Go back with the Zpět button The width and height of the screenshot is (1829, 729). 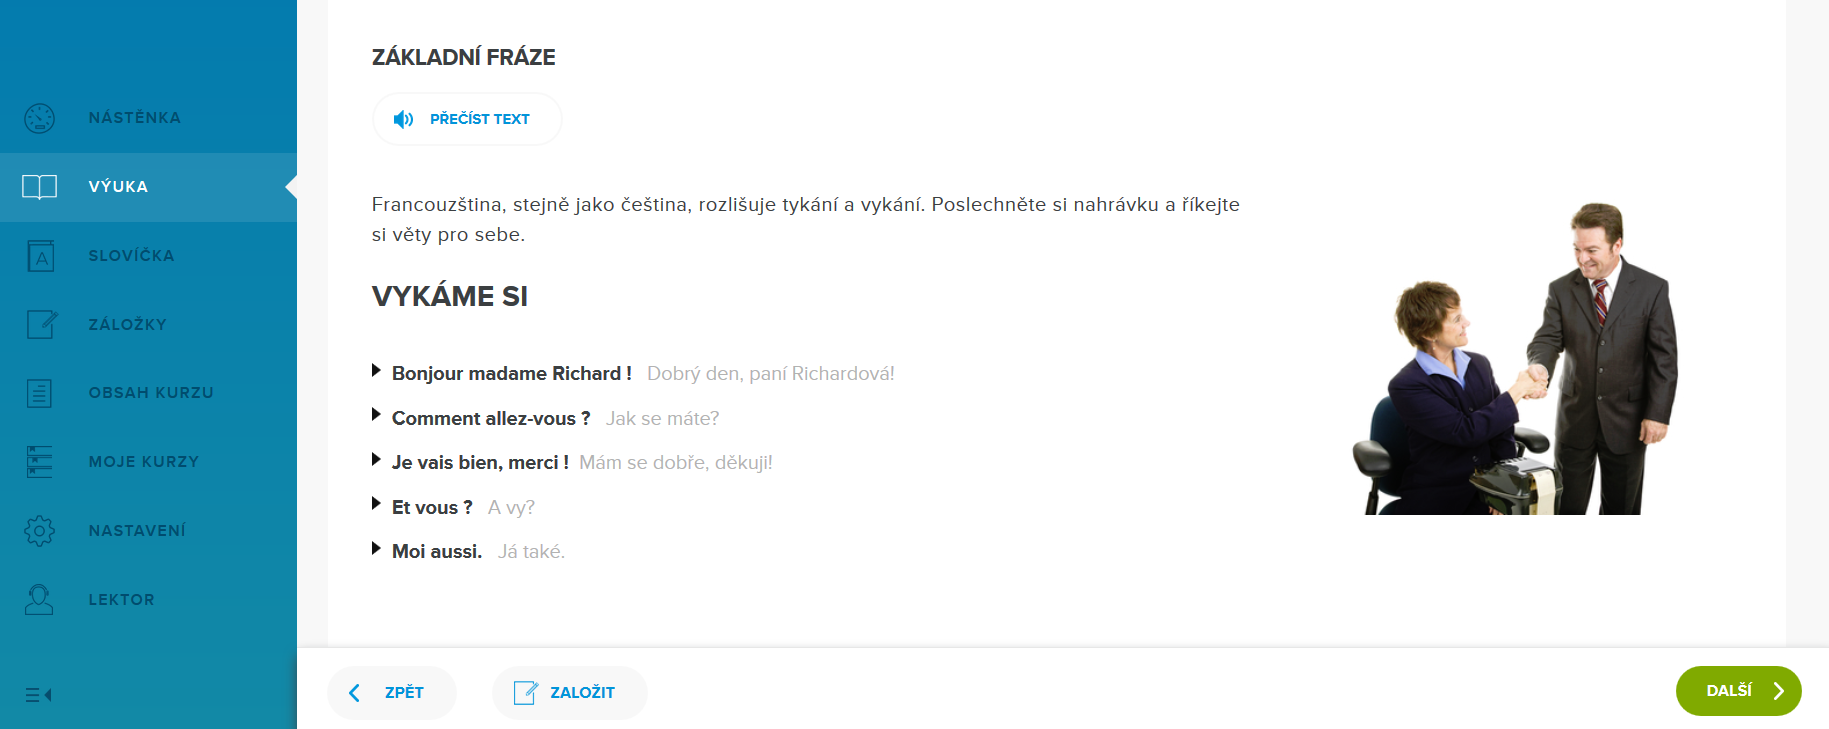391,692
